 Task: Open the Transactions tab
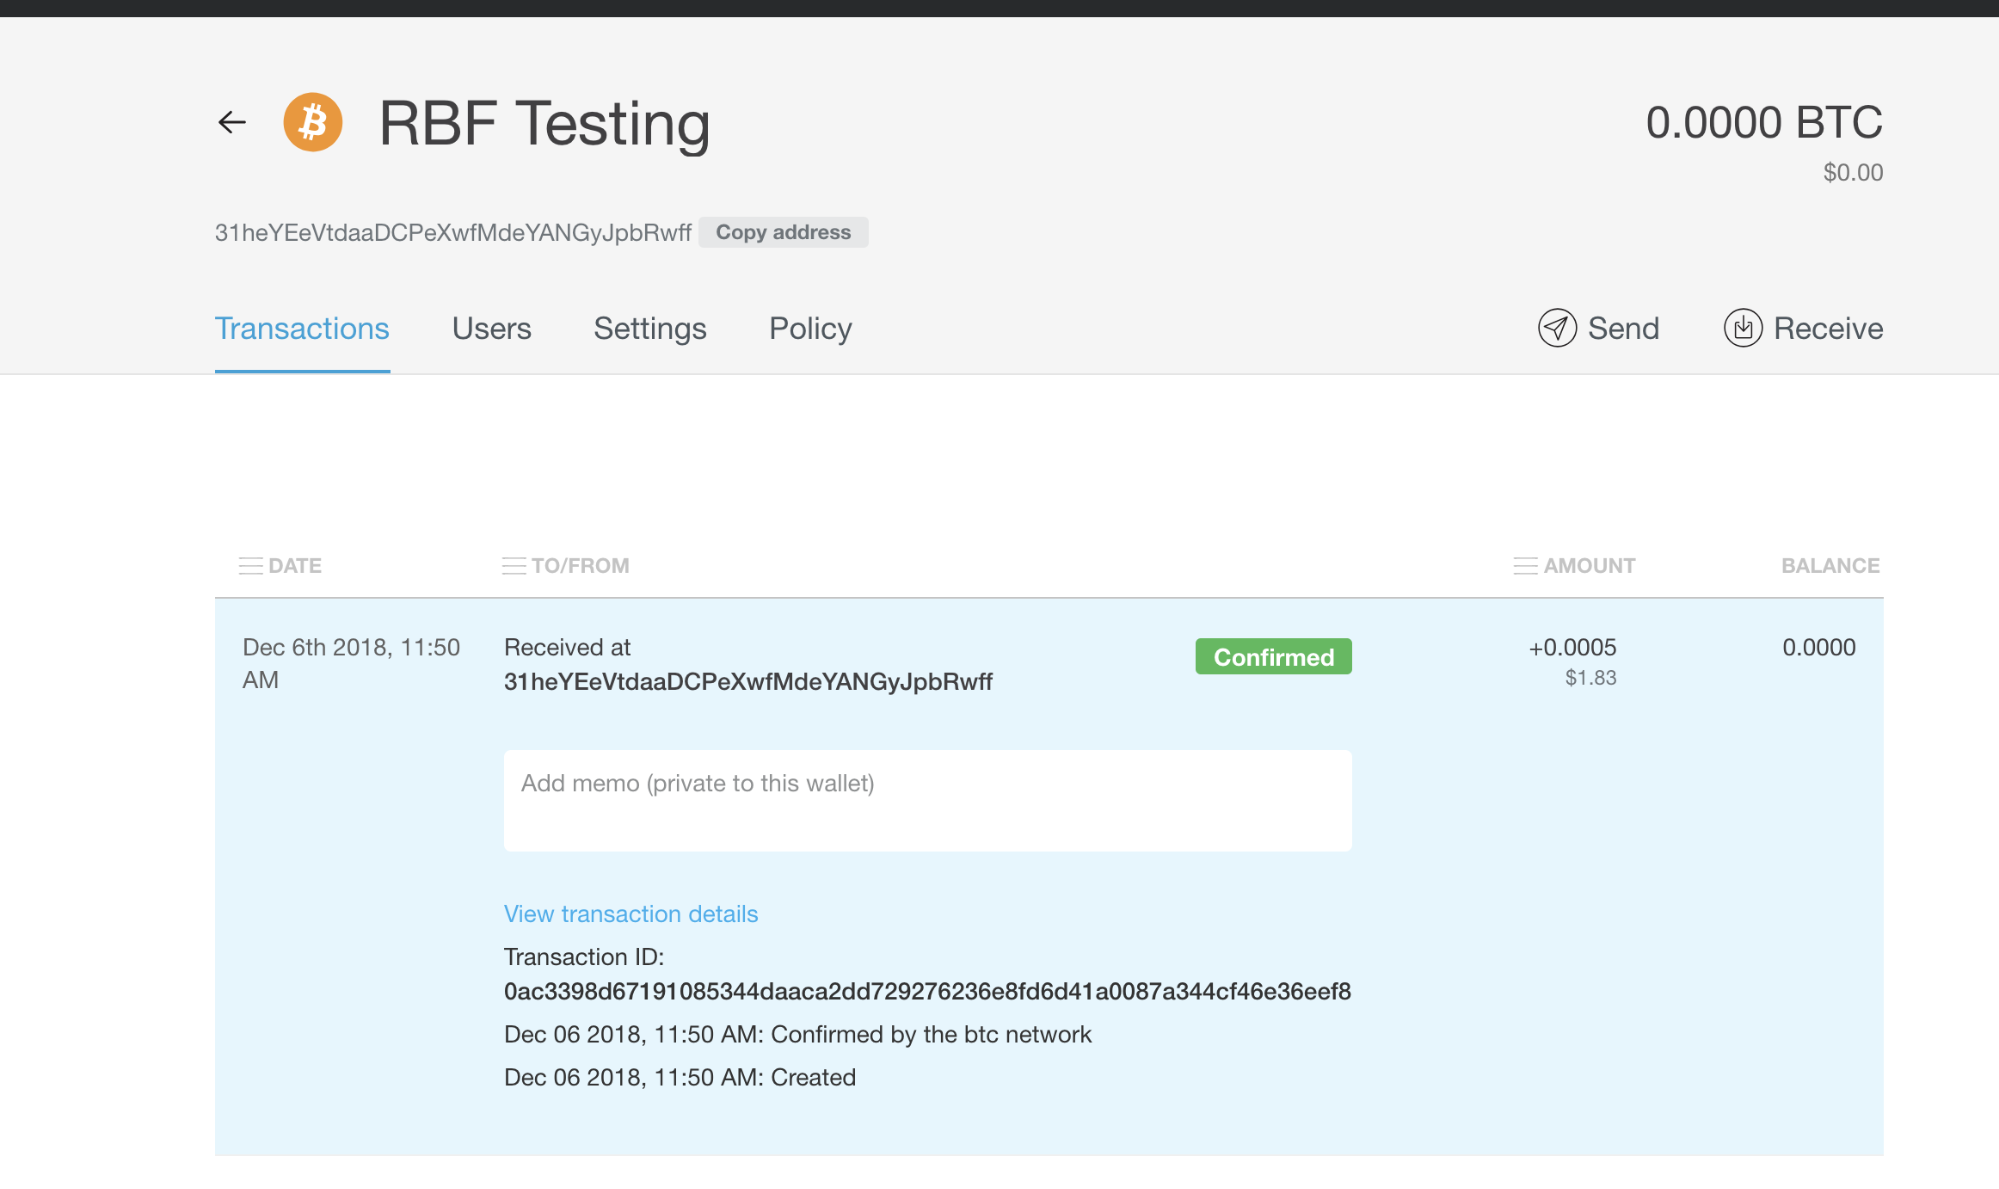click(x=302, y=329)
